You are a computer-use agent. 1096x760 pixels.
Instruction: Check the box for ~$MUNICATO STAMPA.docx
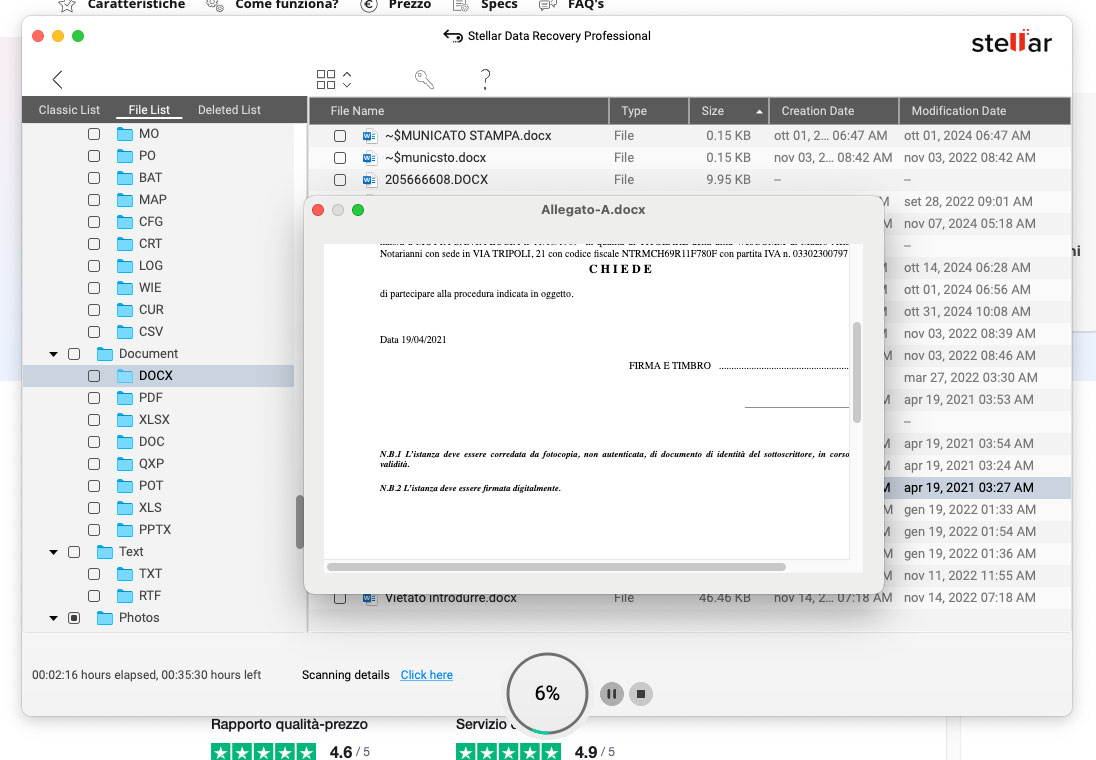coord(340,136)
